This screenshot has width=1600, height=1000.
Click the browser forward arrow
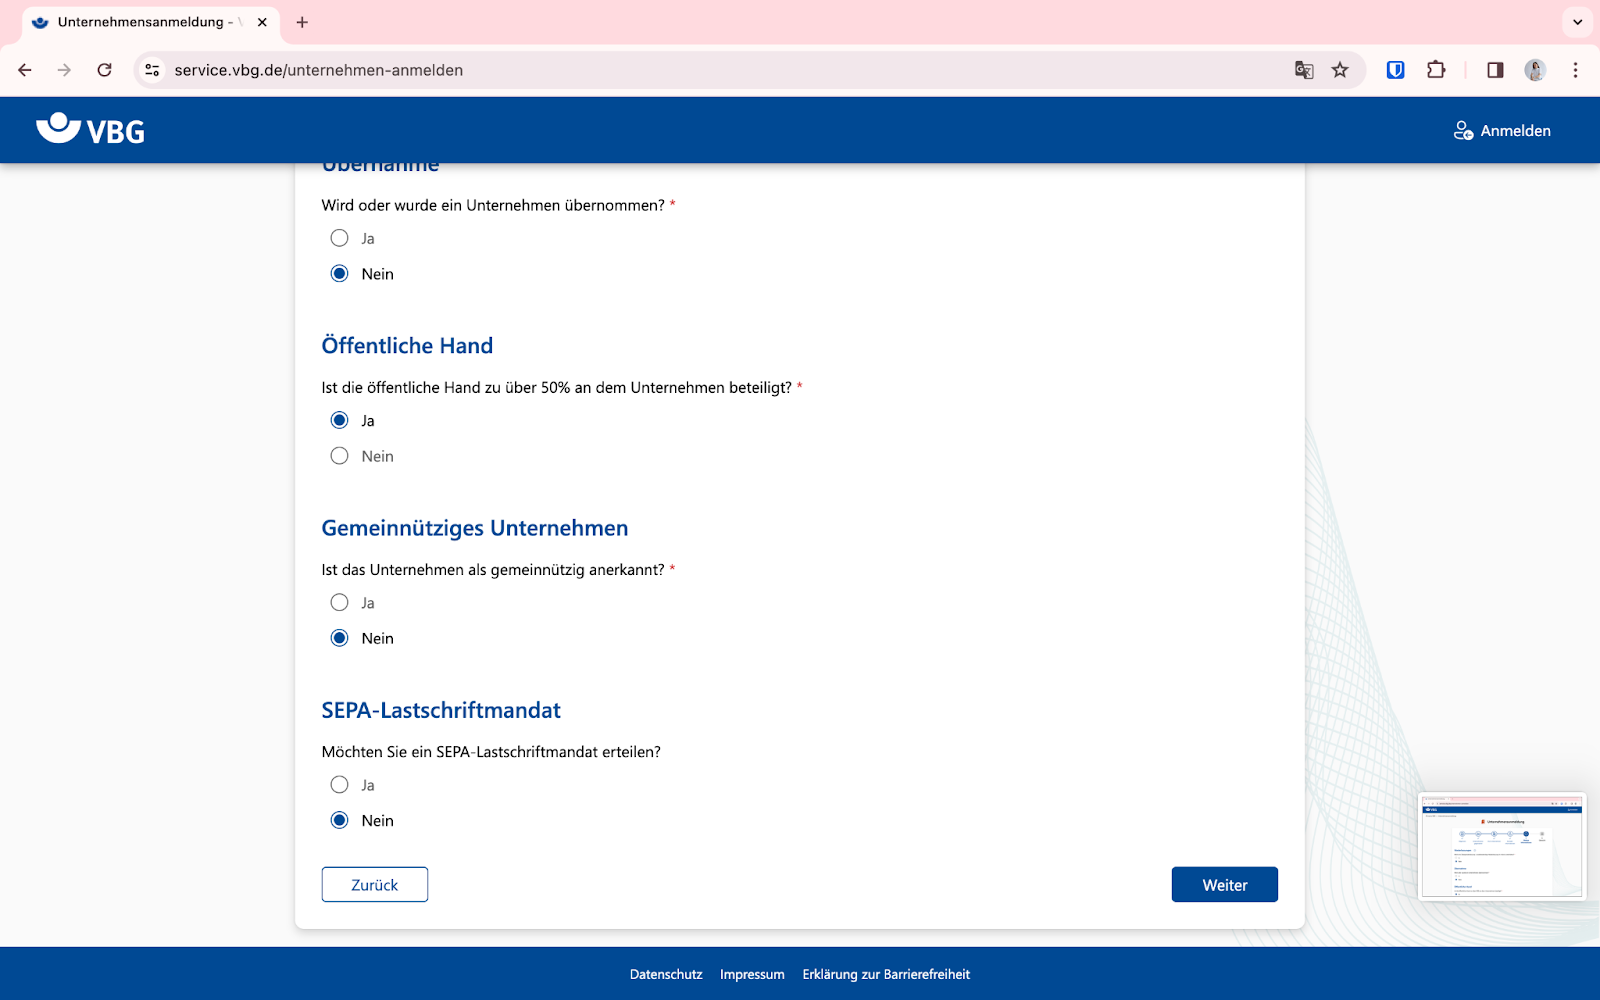coord(64,70)
